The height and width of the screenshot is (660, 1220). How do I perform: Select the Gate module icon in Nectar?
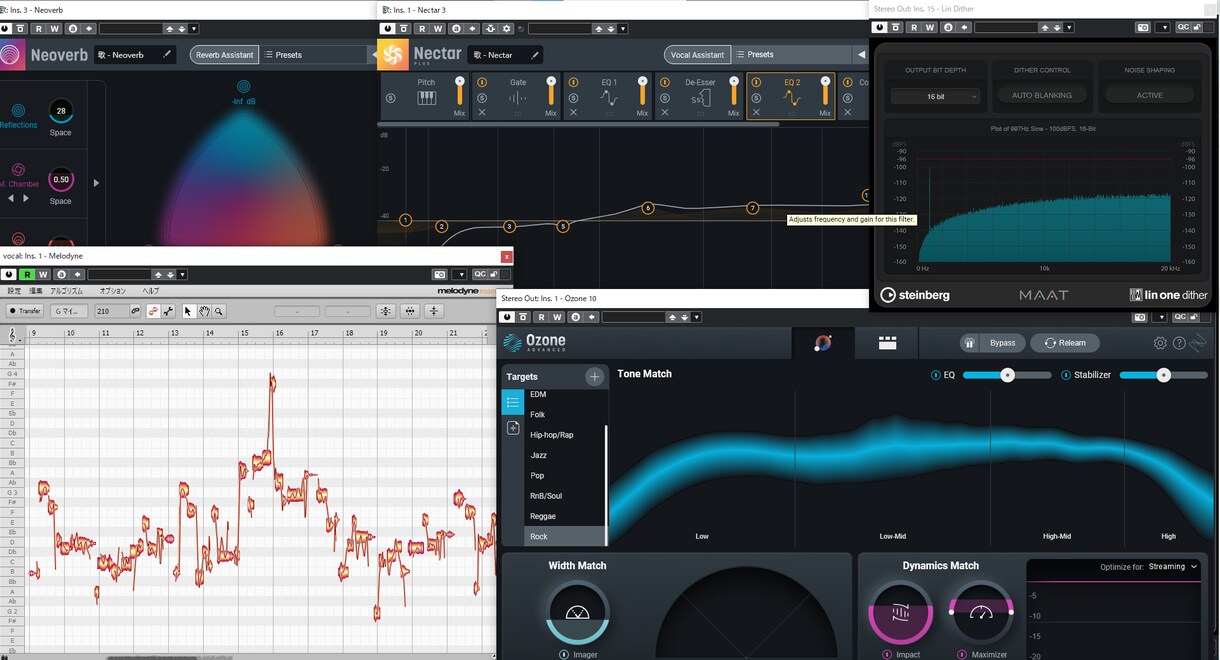pyautogui.click(x=517, y=98)
